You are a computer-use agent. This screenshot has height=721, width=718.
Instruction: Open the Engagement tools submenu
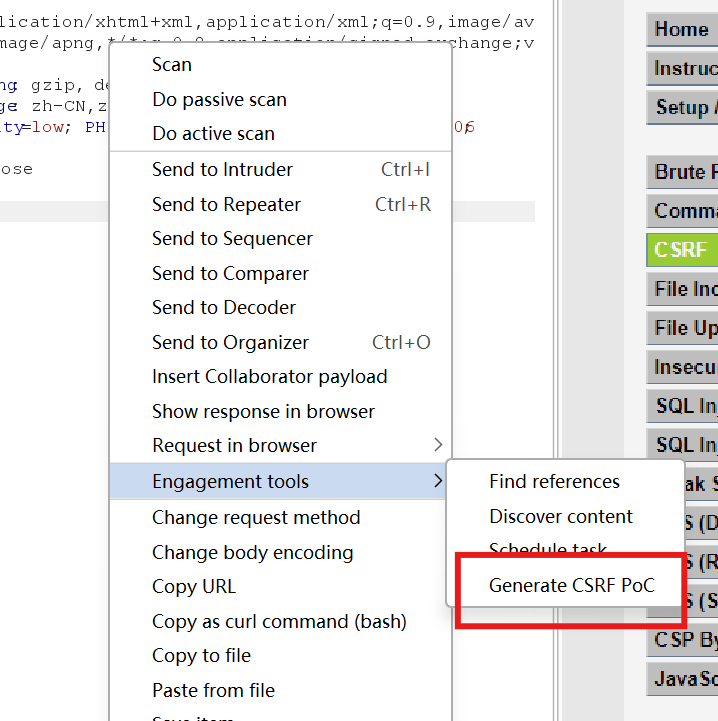tap(231, 482)
